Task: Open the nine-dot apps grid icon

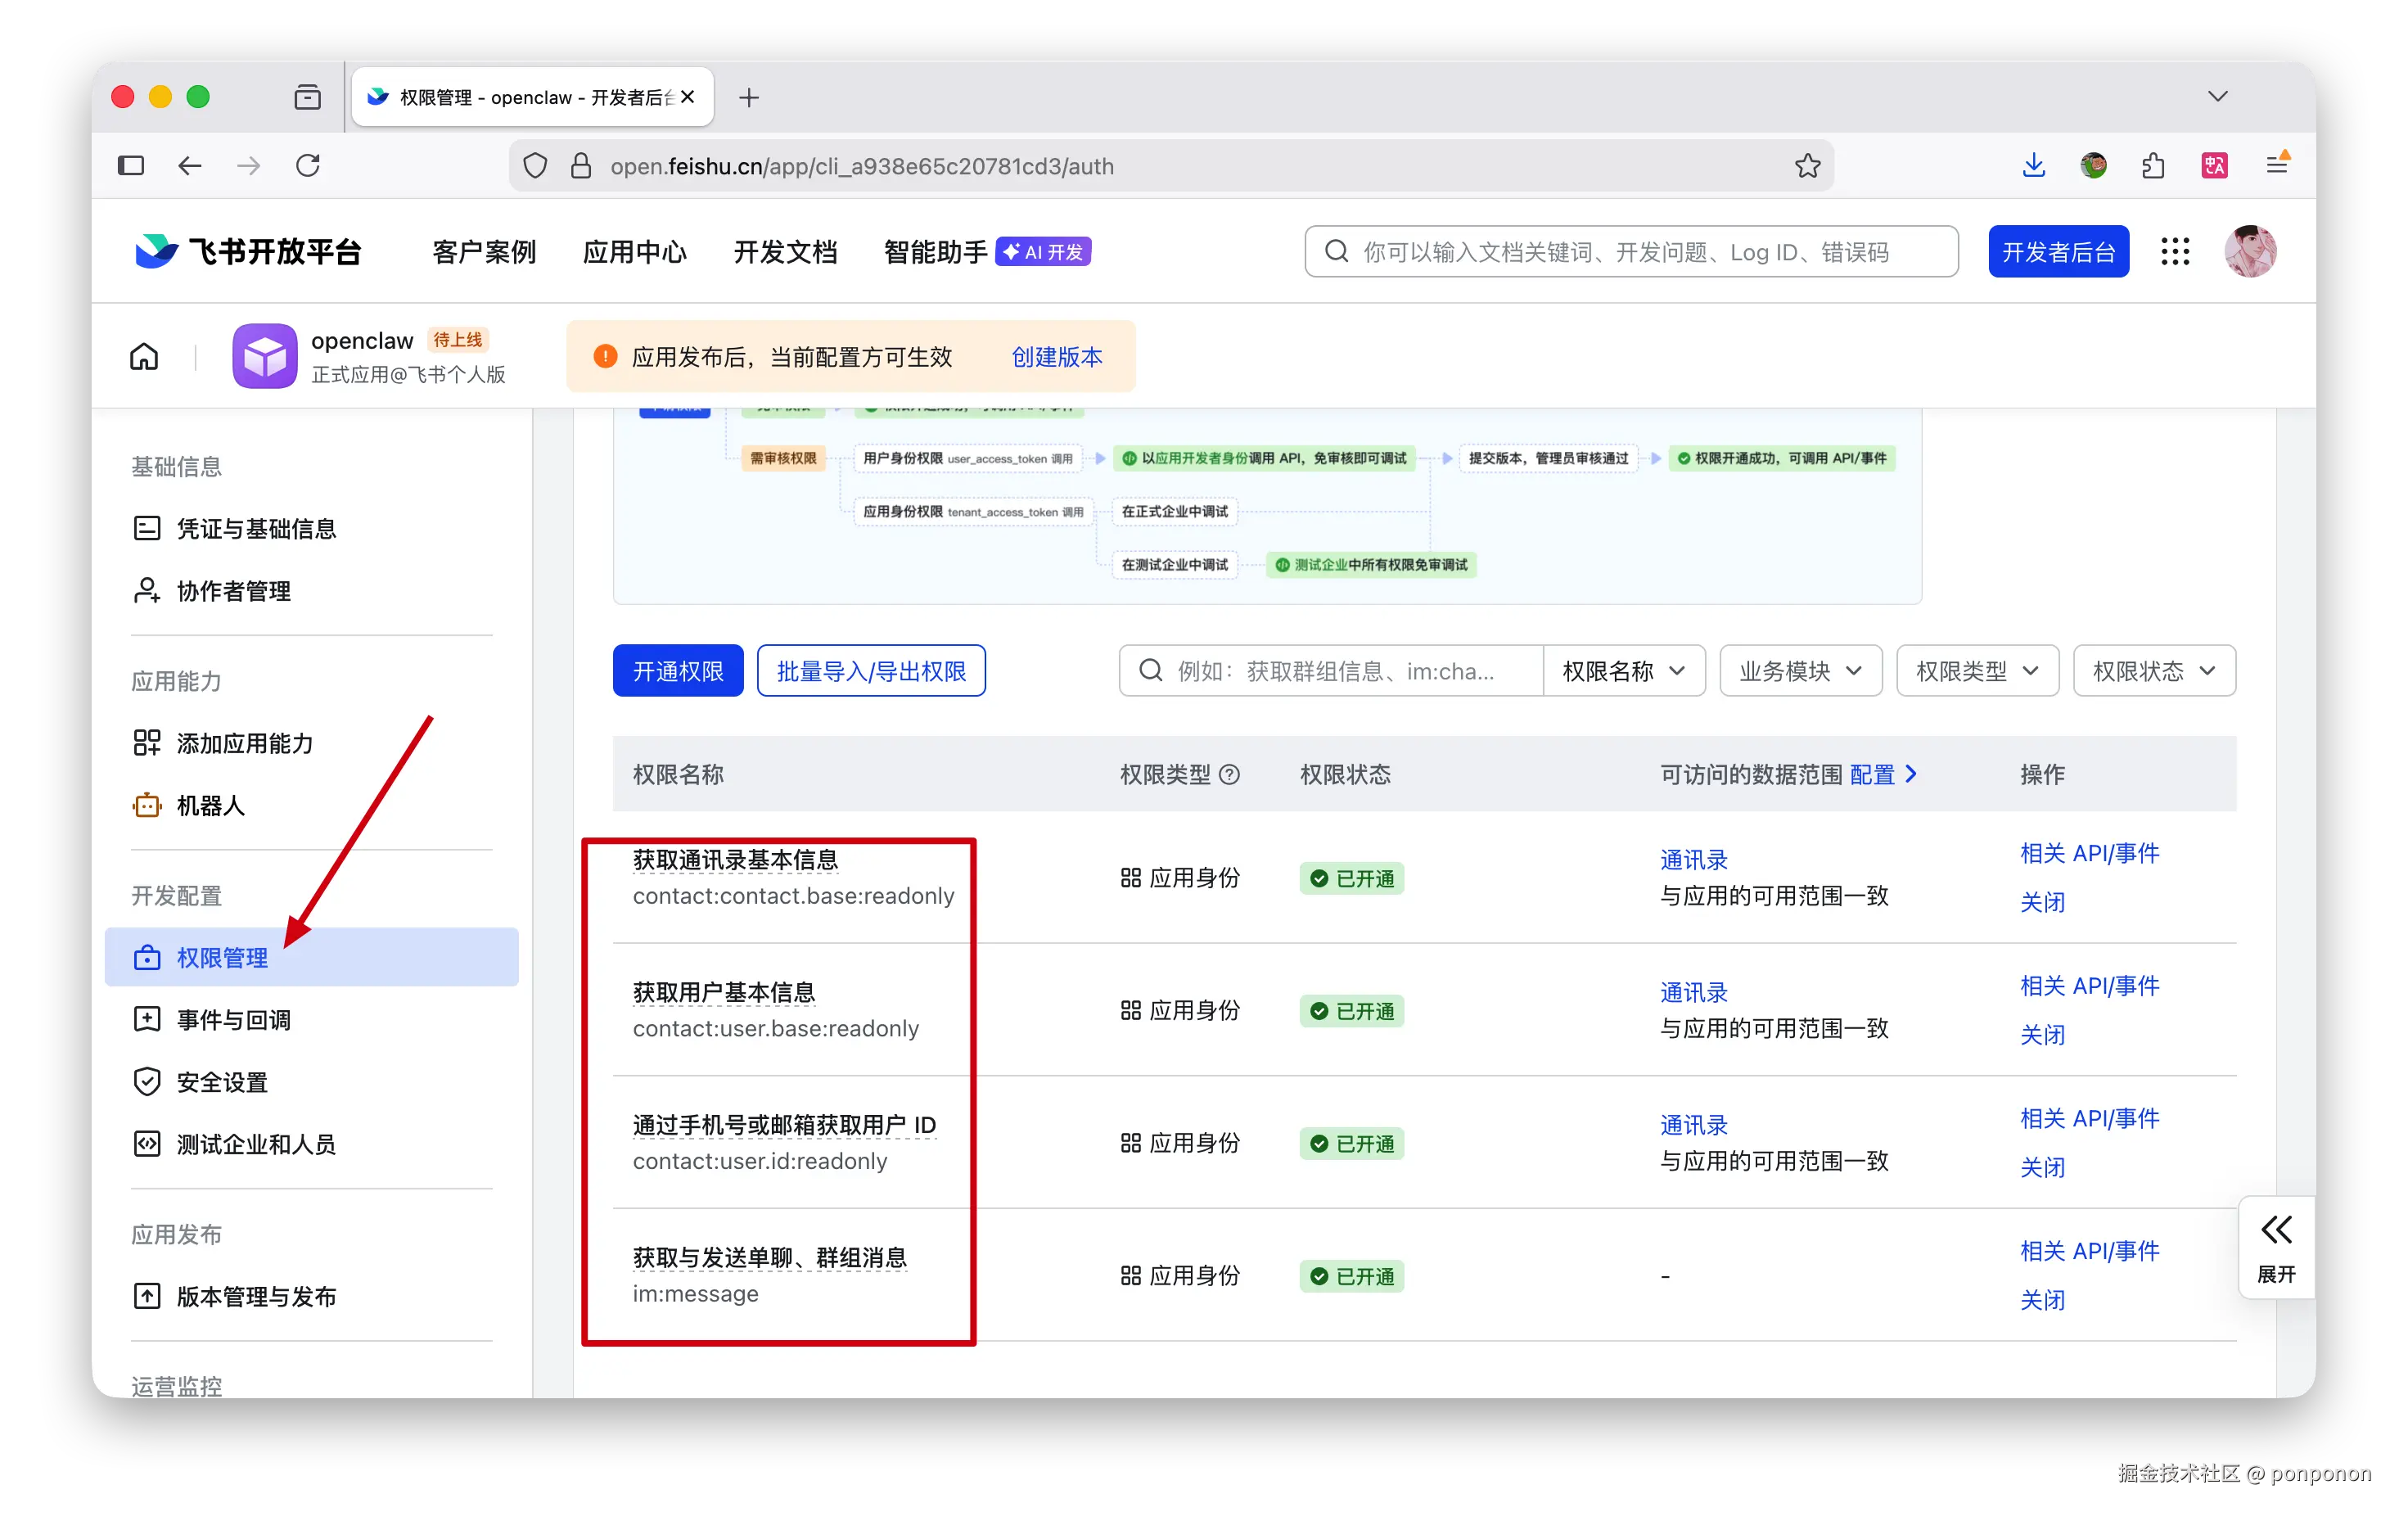Action: coord(2175,251)
